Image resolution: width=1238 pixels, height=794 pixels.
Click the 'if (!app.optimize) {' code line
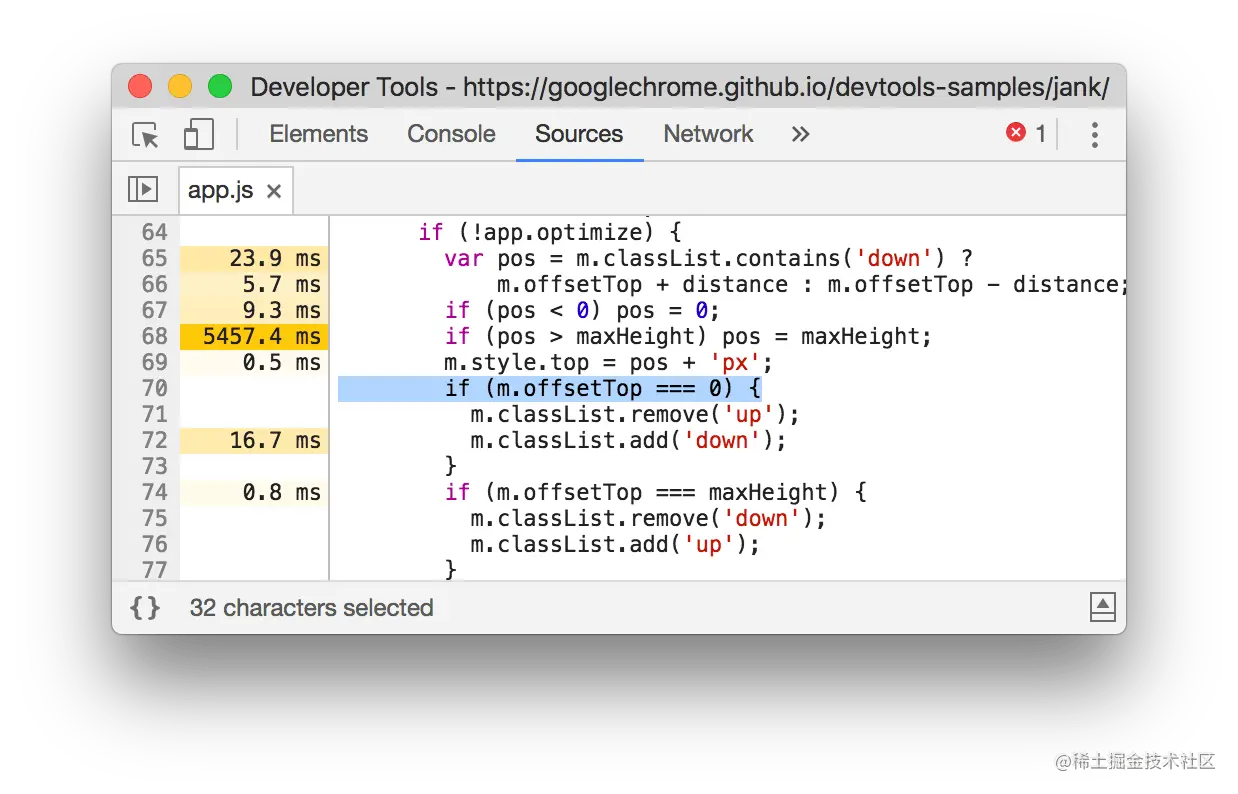(x=549, y=232)
